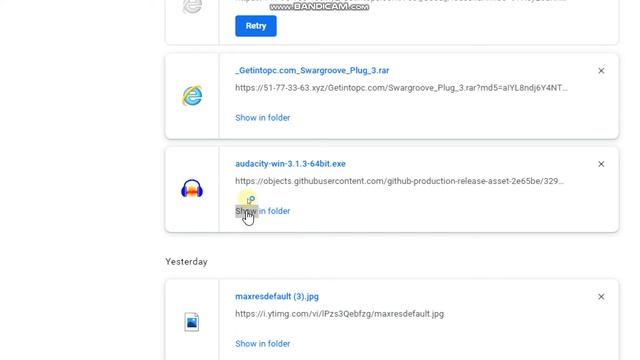Image resolution: width=640 pixels, height=360 pixels.
Task: Click the image file icon for maxresdefault
Action: (191, 322)
